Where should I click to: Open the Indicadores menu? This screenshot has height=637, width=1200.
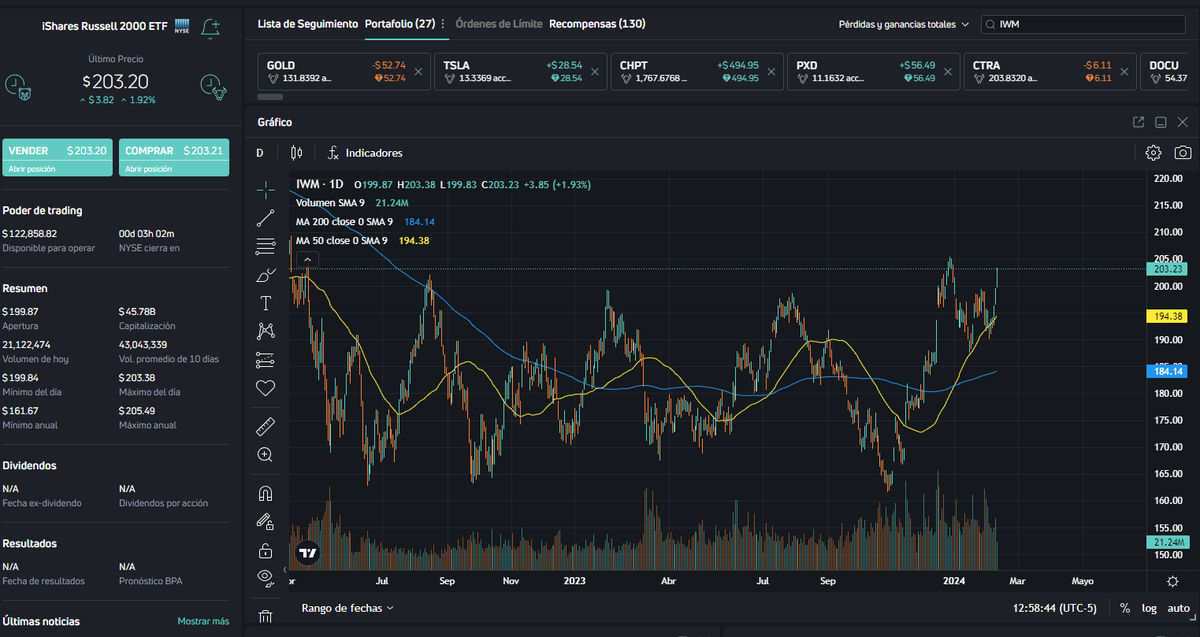365,153
